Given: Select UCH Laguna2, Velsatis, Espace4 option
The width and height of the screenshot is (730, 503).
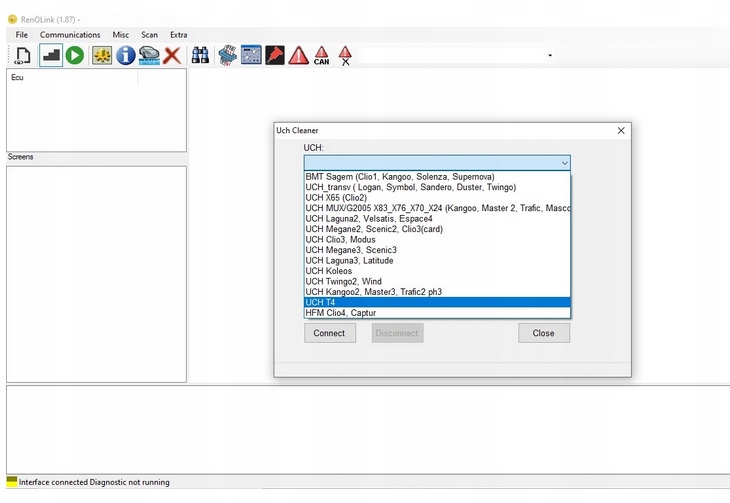Looking at the screenshot, I should (x=437, y=218).
